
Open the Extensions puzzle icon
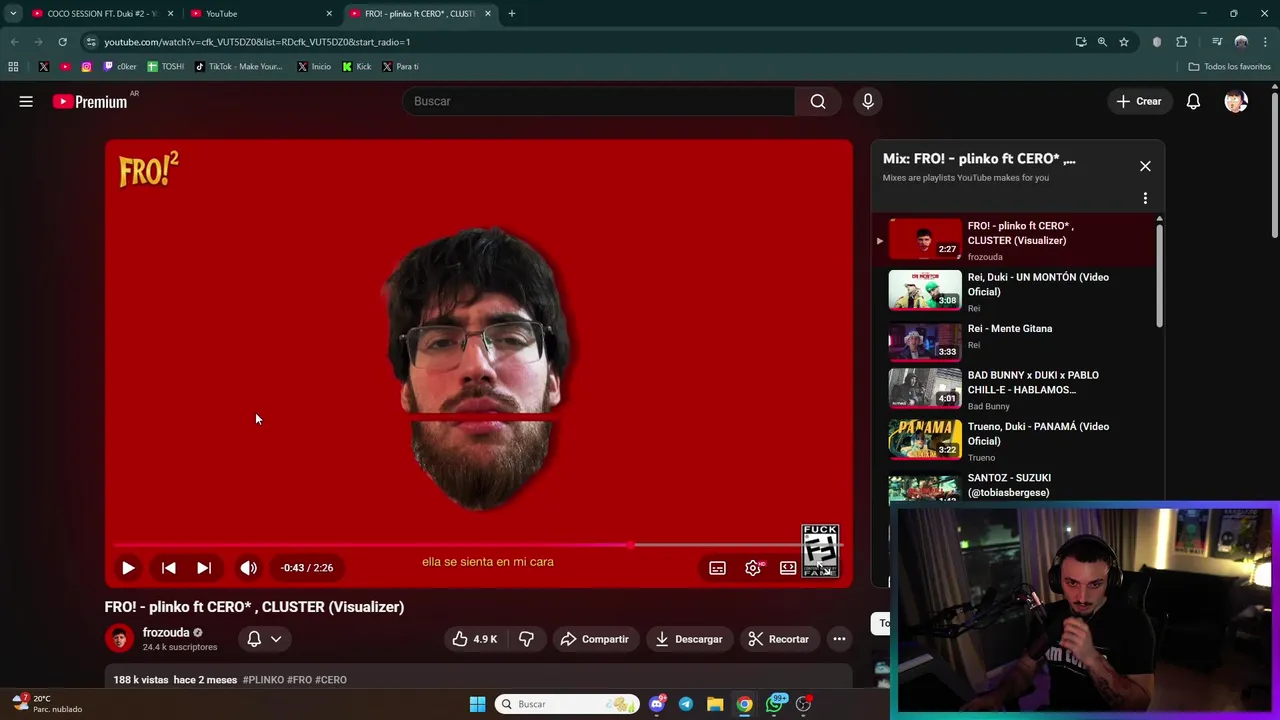point(1182,42)
